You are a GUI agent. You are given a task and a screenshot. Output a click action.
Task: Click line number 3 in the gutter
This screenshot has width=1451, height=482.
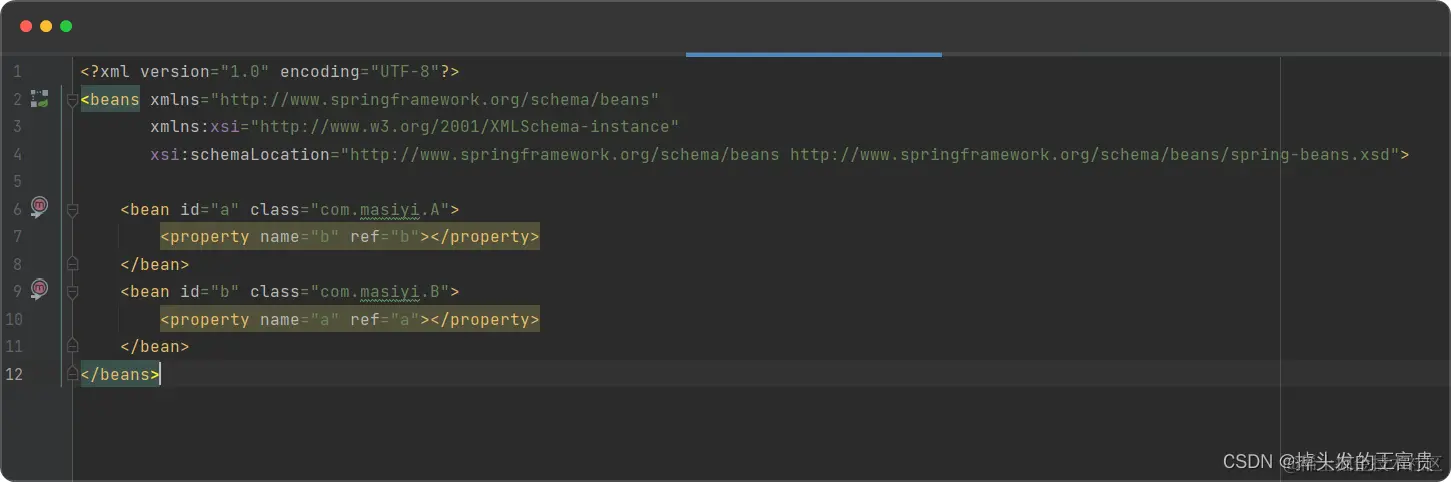17,127
